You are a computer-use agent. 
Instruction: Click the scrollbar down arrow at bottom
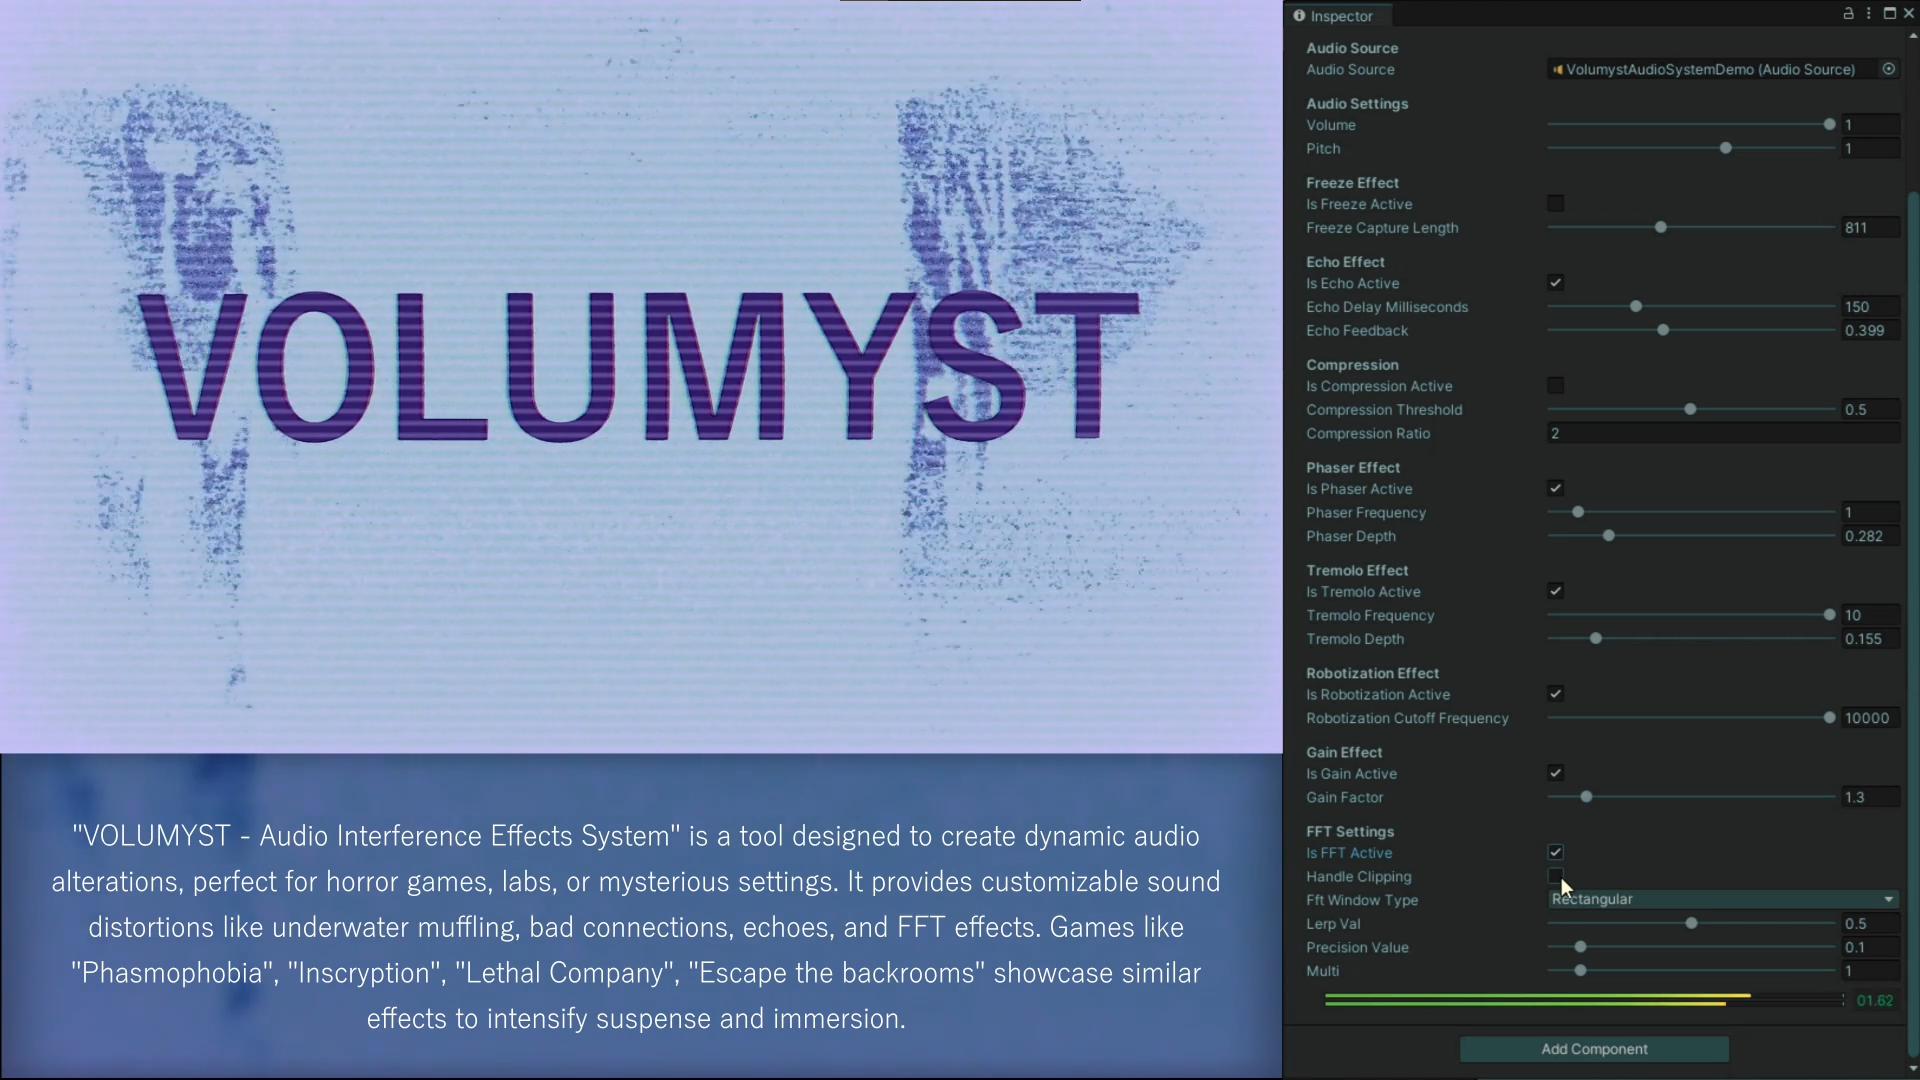[1913, 1068]
